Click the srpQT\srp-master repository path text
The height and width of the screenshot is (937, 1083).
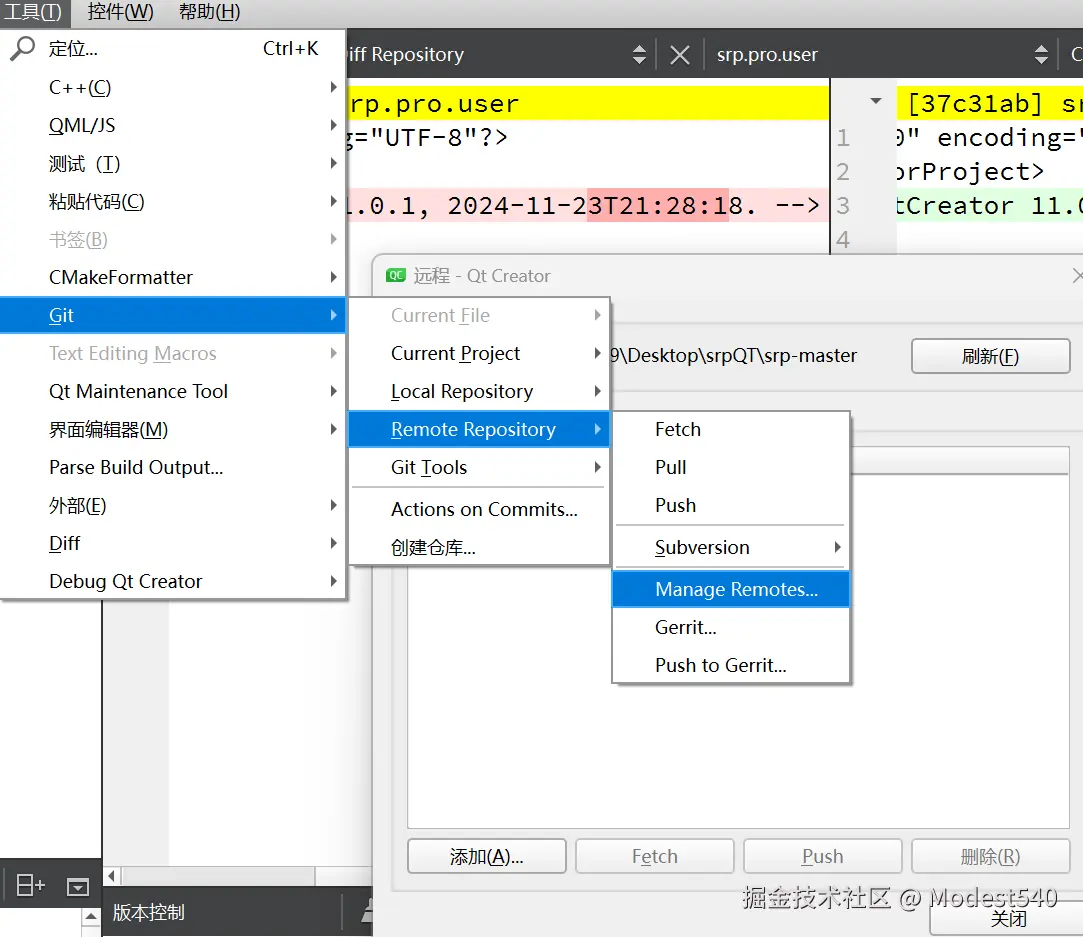pos(734,356)
